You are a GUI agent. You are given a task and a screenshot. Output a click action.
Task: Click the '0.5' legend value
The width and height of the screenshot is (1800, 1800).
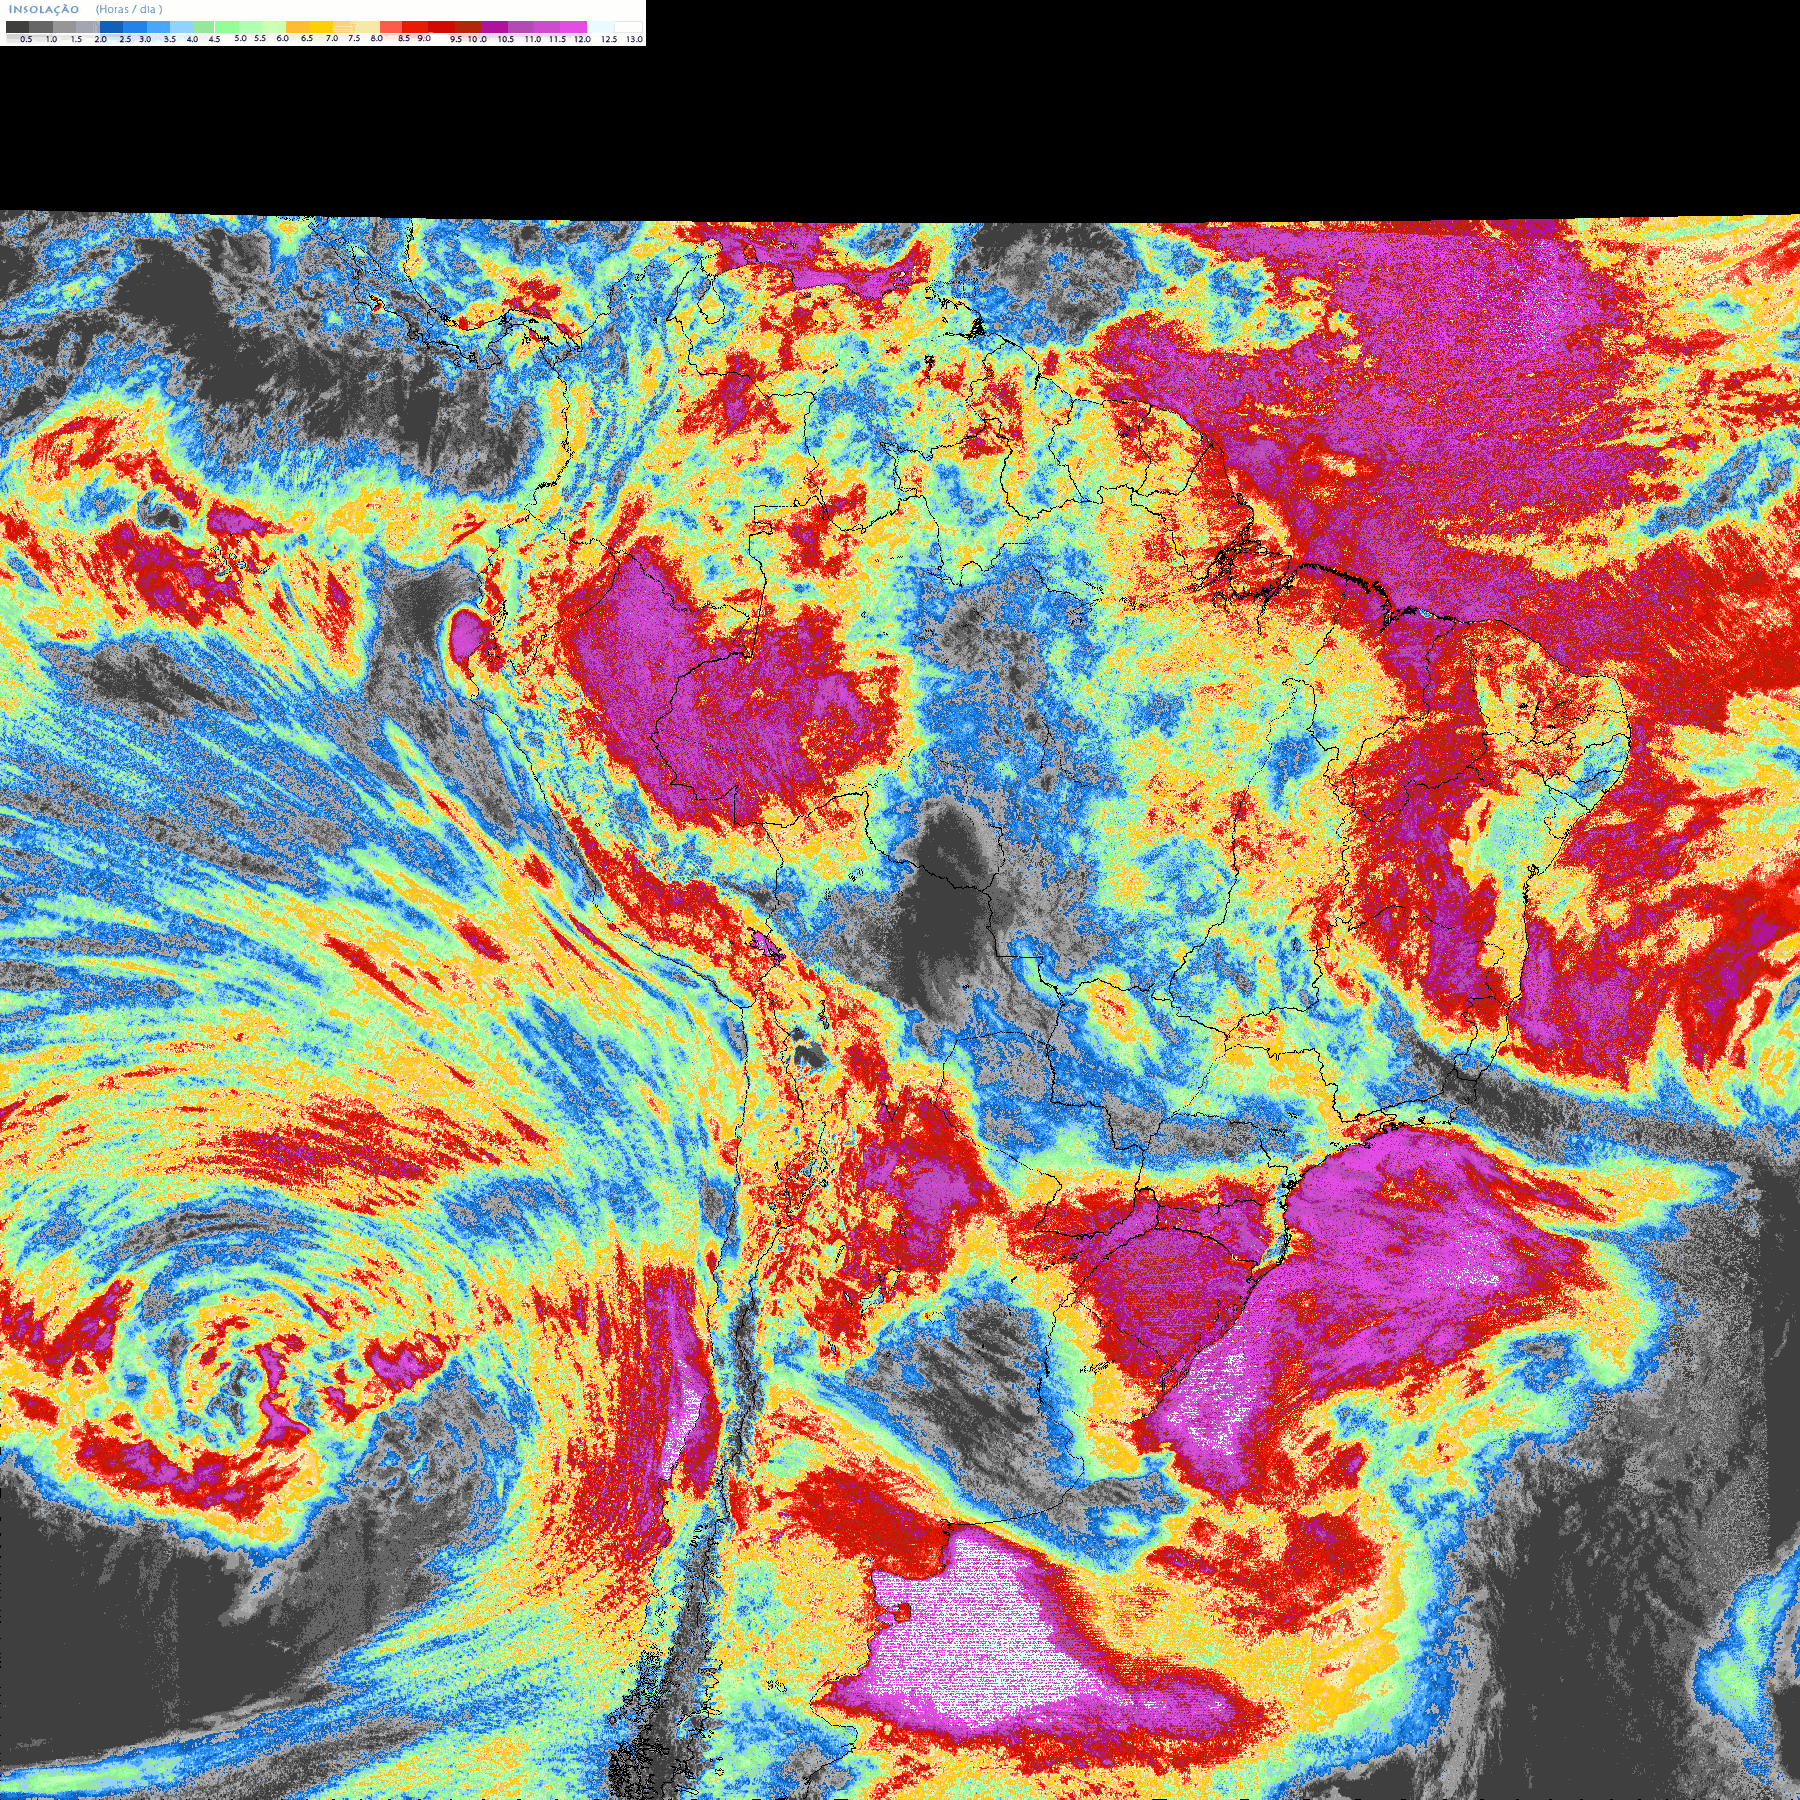26,39
